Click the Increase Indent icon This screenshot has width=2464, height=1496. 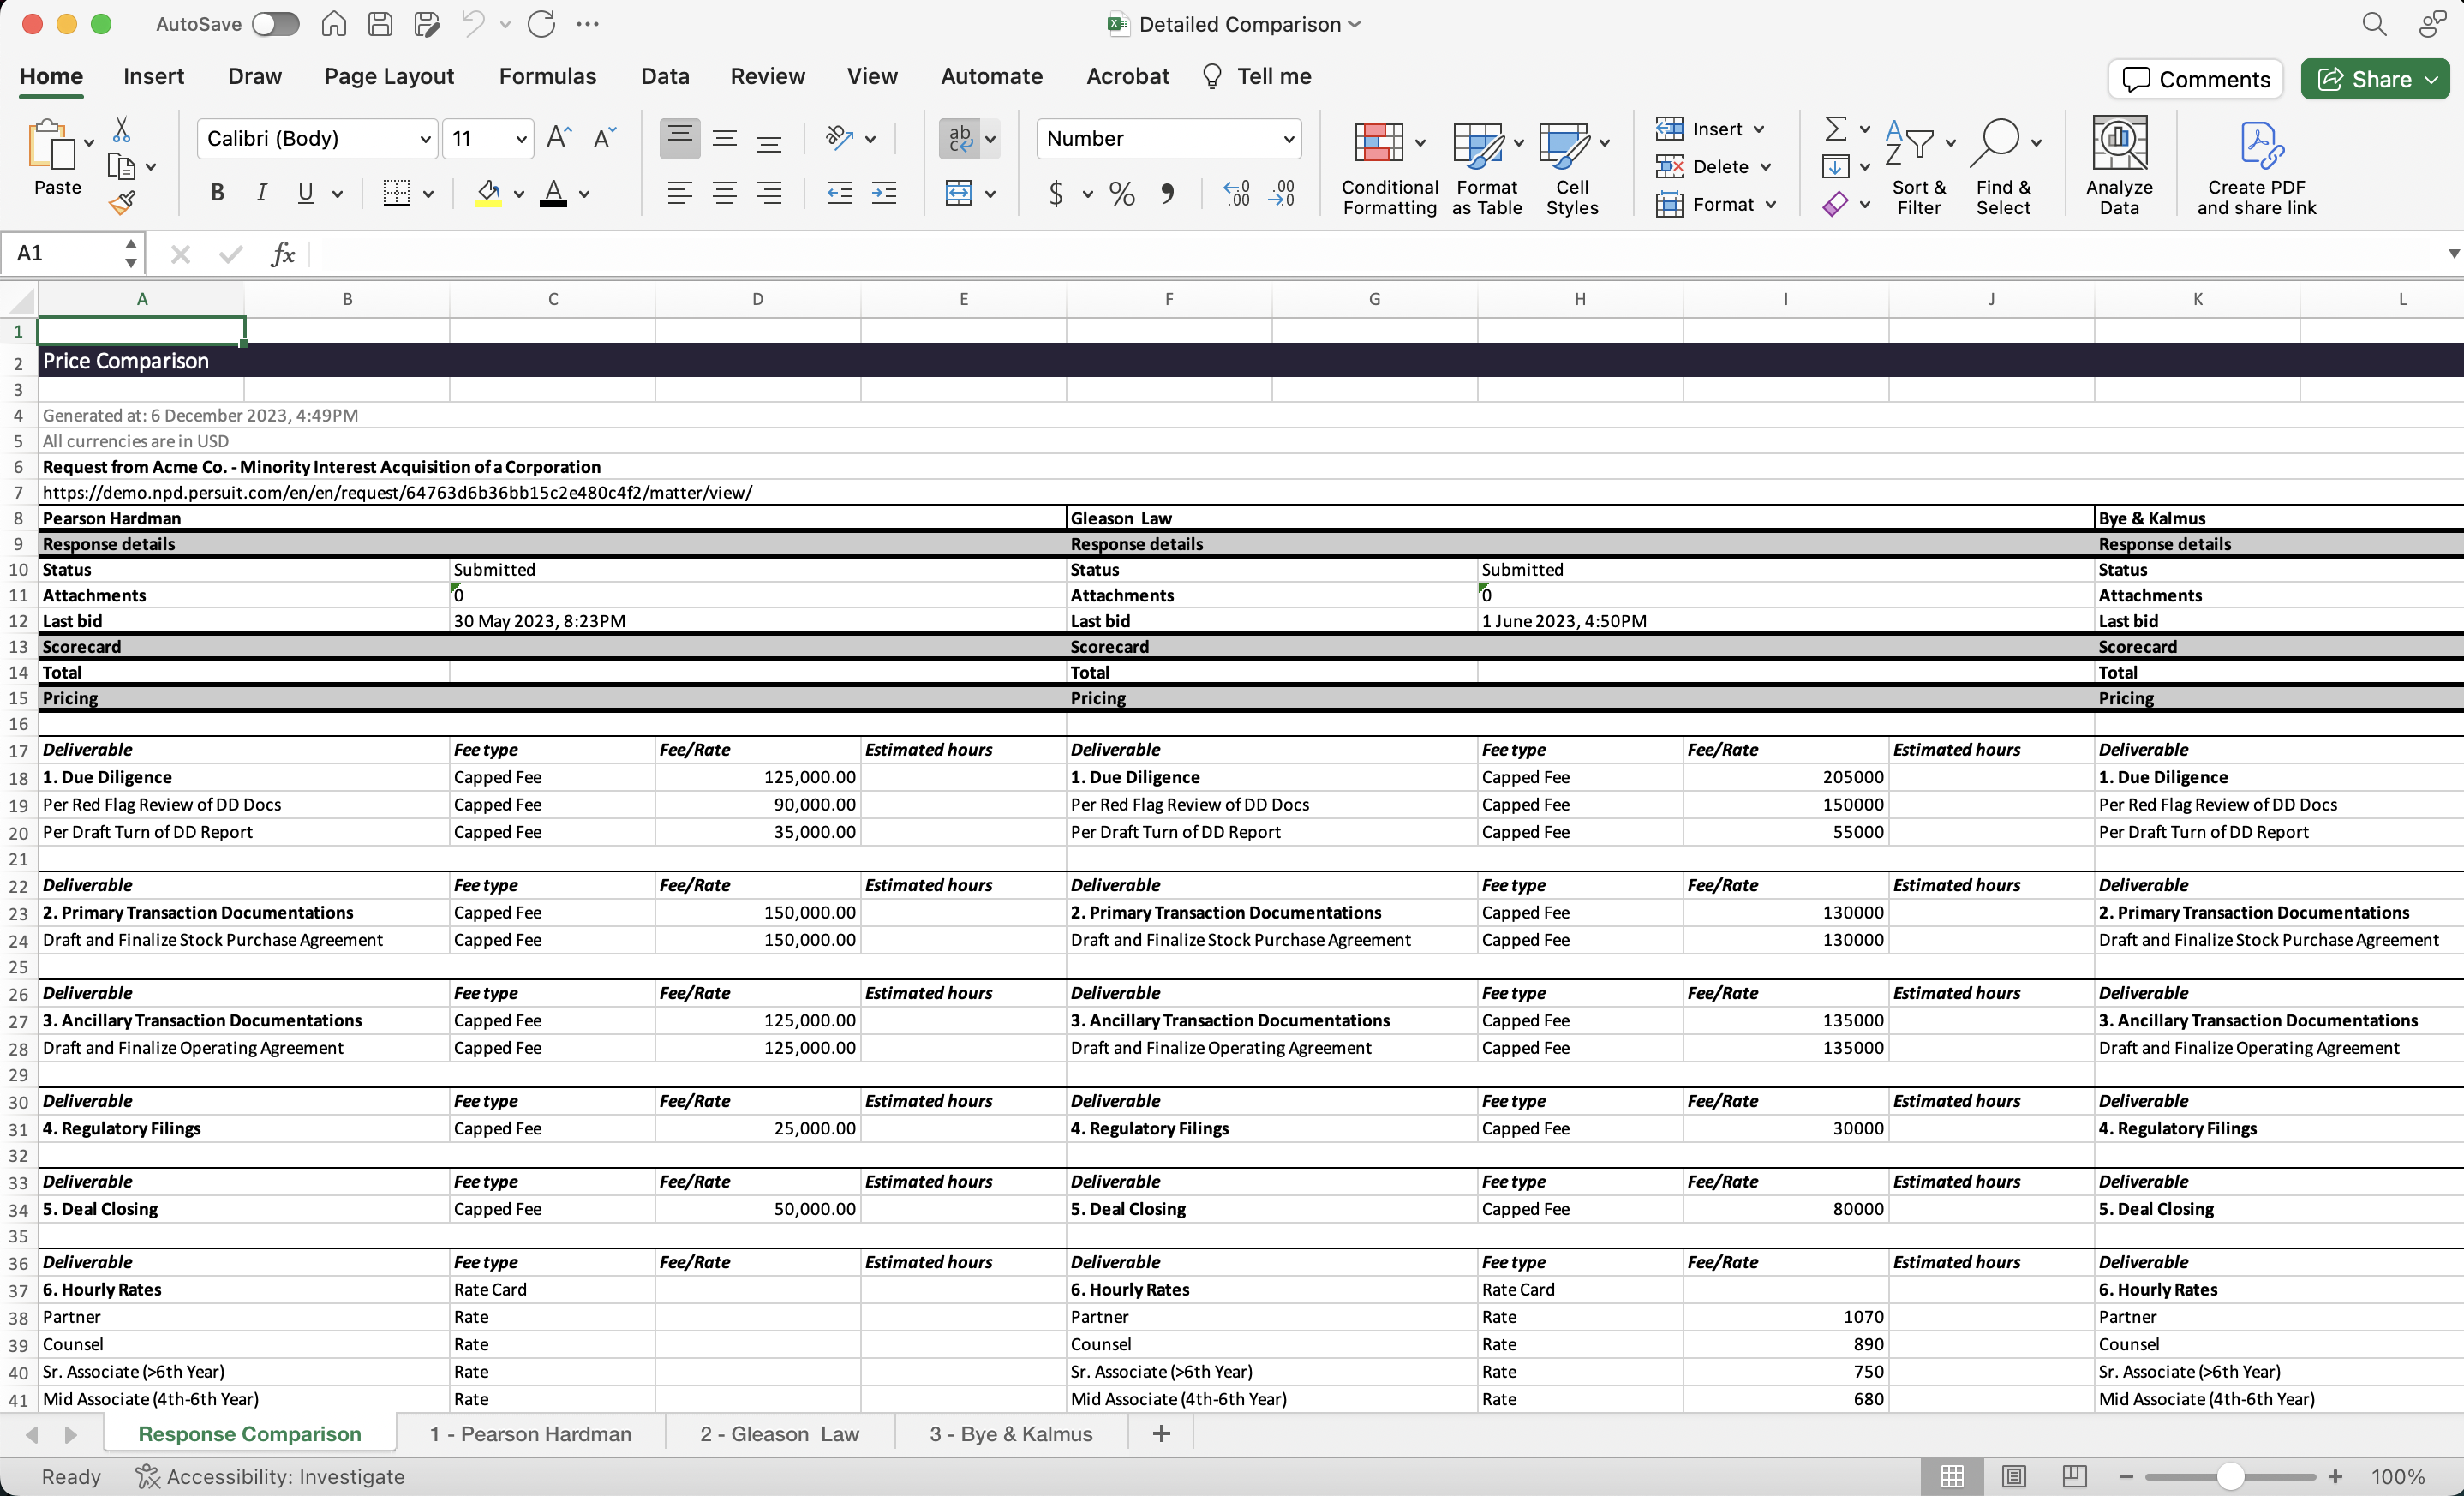pos(884,193)
